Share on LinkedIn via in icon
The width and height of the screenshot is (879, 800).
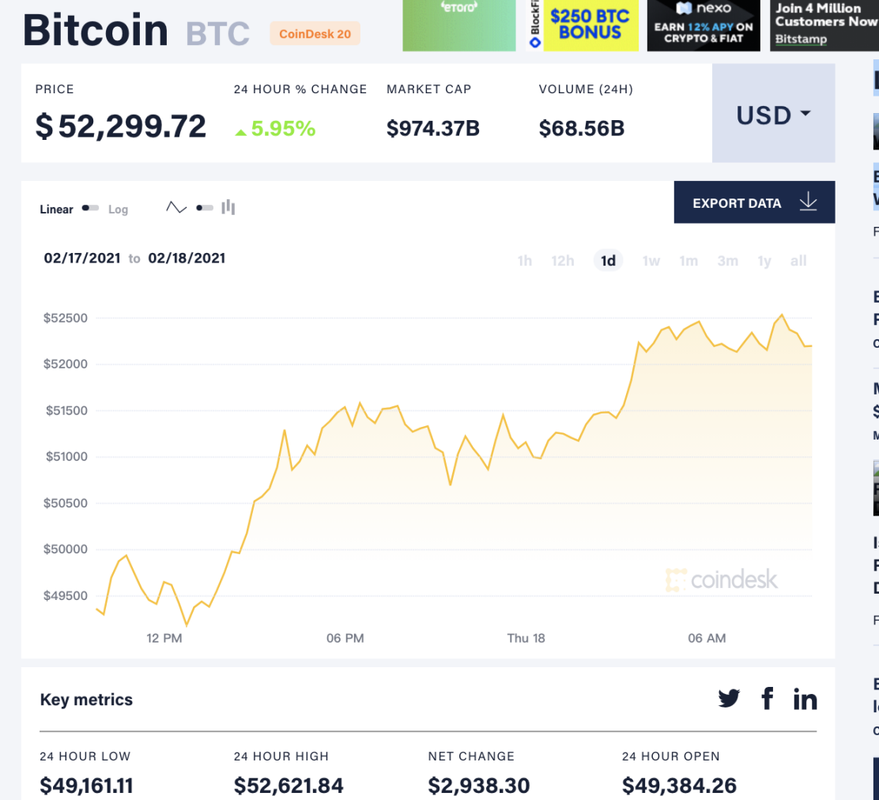click(x=805, y=699)
